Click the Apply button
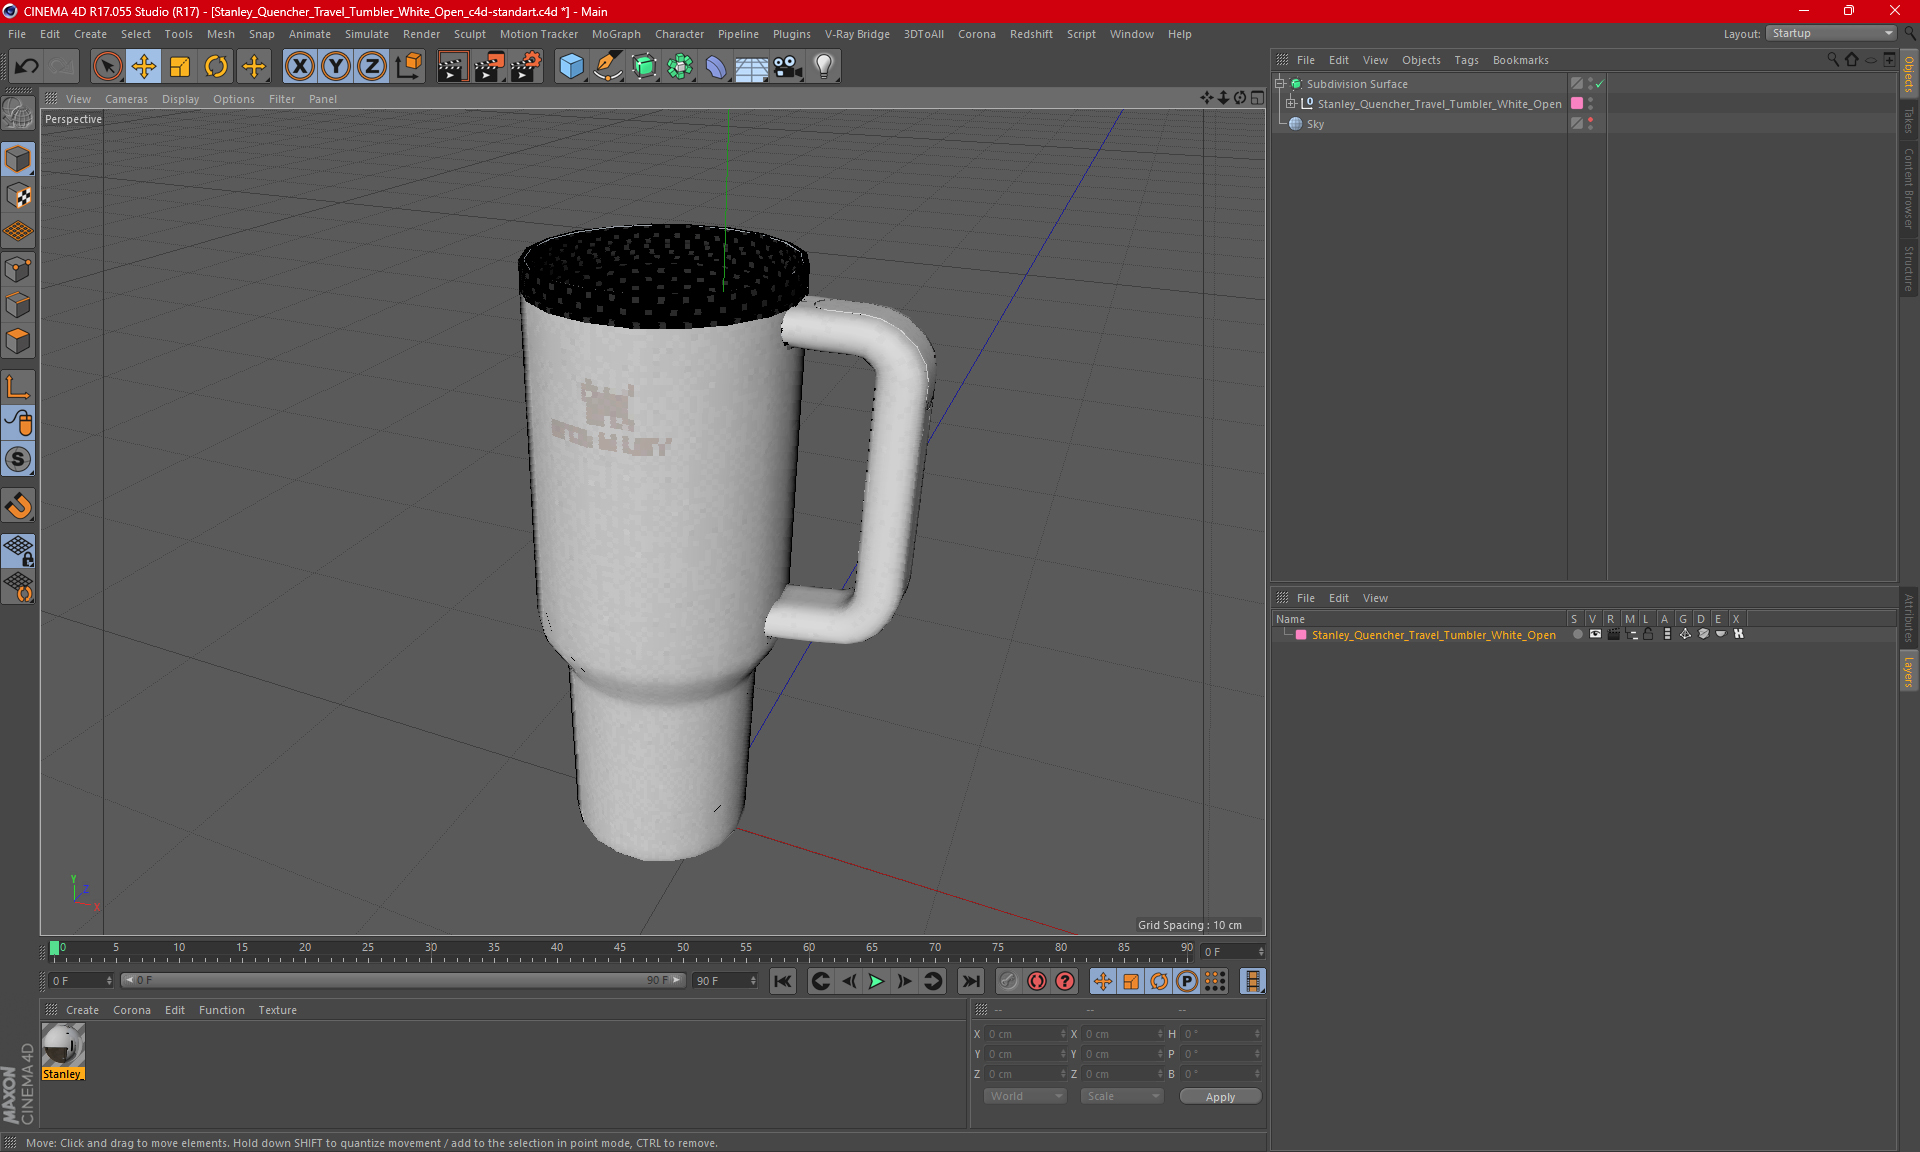Viewport: 1920px width, 1152px height. coord(1220,1096)
